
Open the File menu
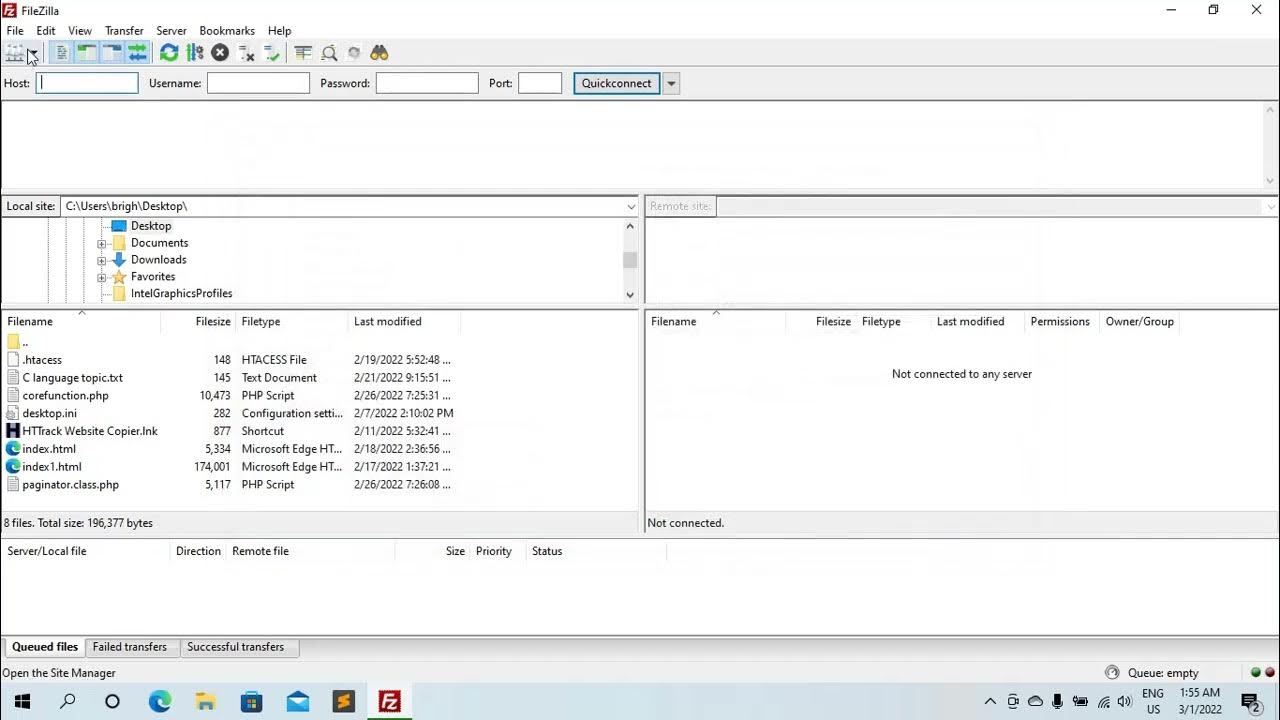15,31
